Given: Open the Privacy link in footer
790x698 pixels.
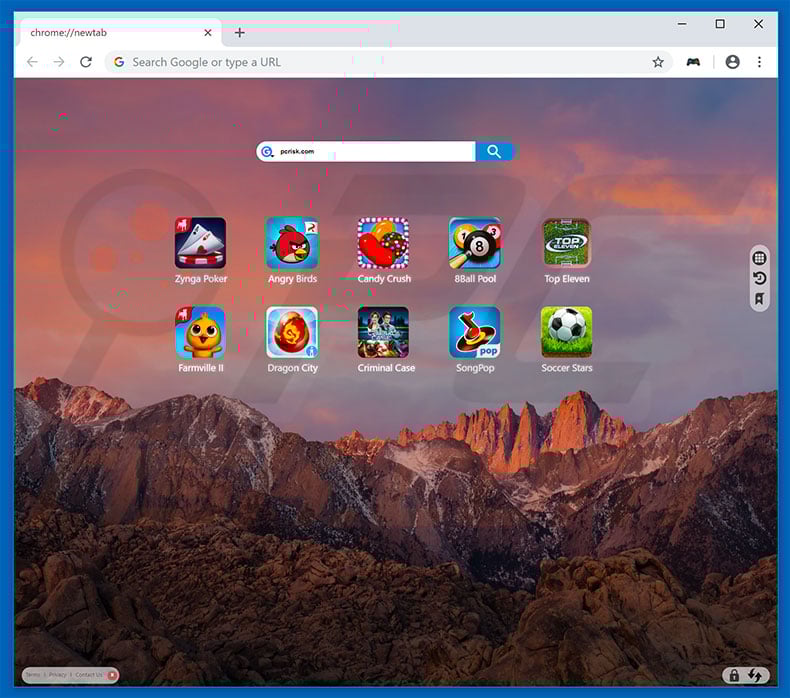Looking at the screenshot, I should coord(57,675).
